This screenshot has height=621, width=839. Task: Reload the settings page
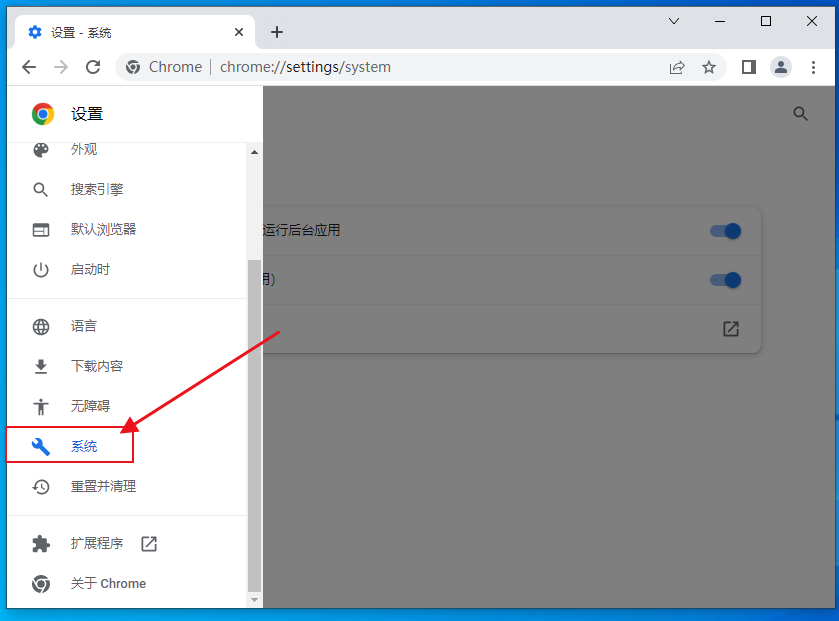tap(93, 67)
